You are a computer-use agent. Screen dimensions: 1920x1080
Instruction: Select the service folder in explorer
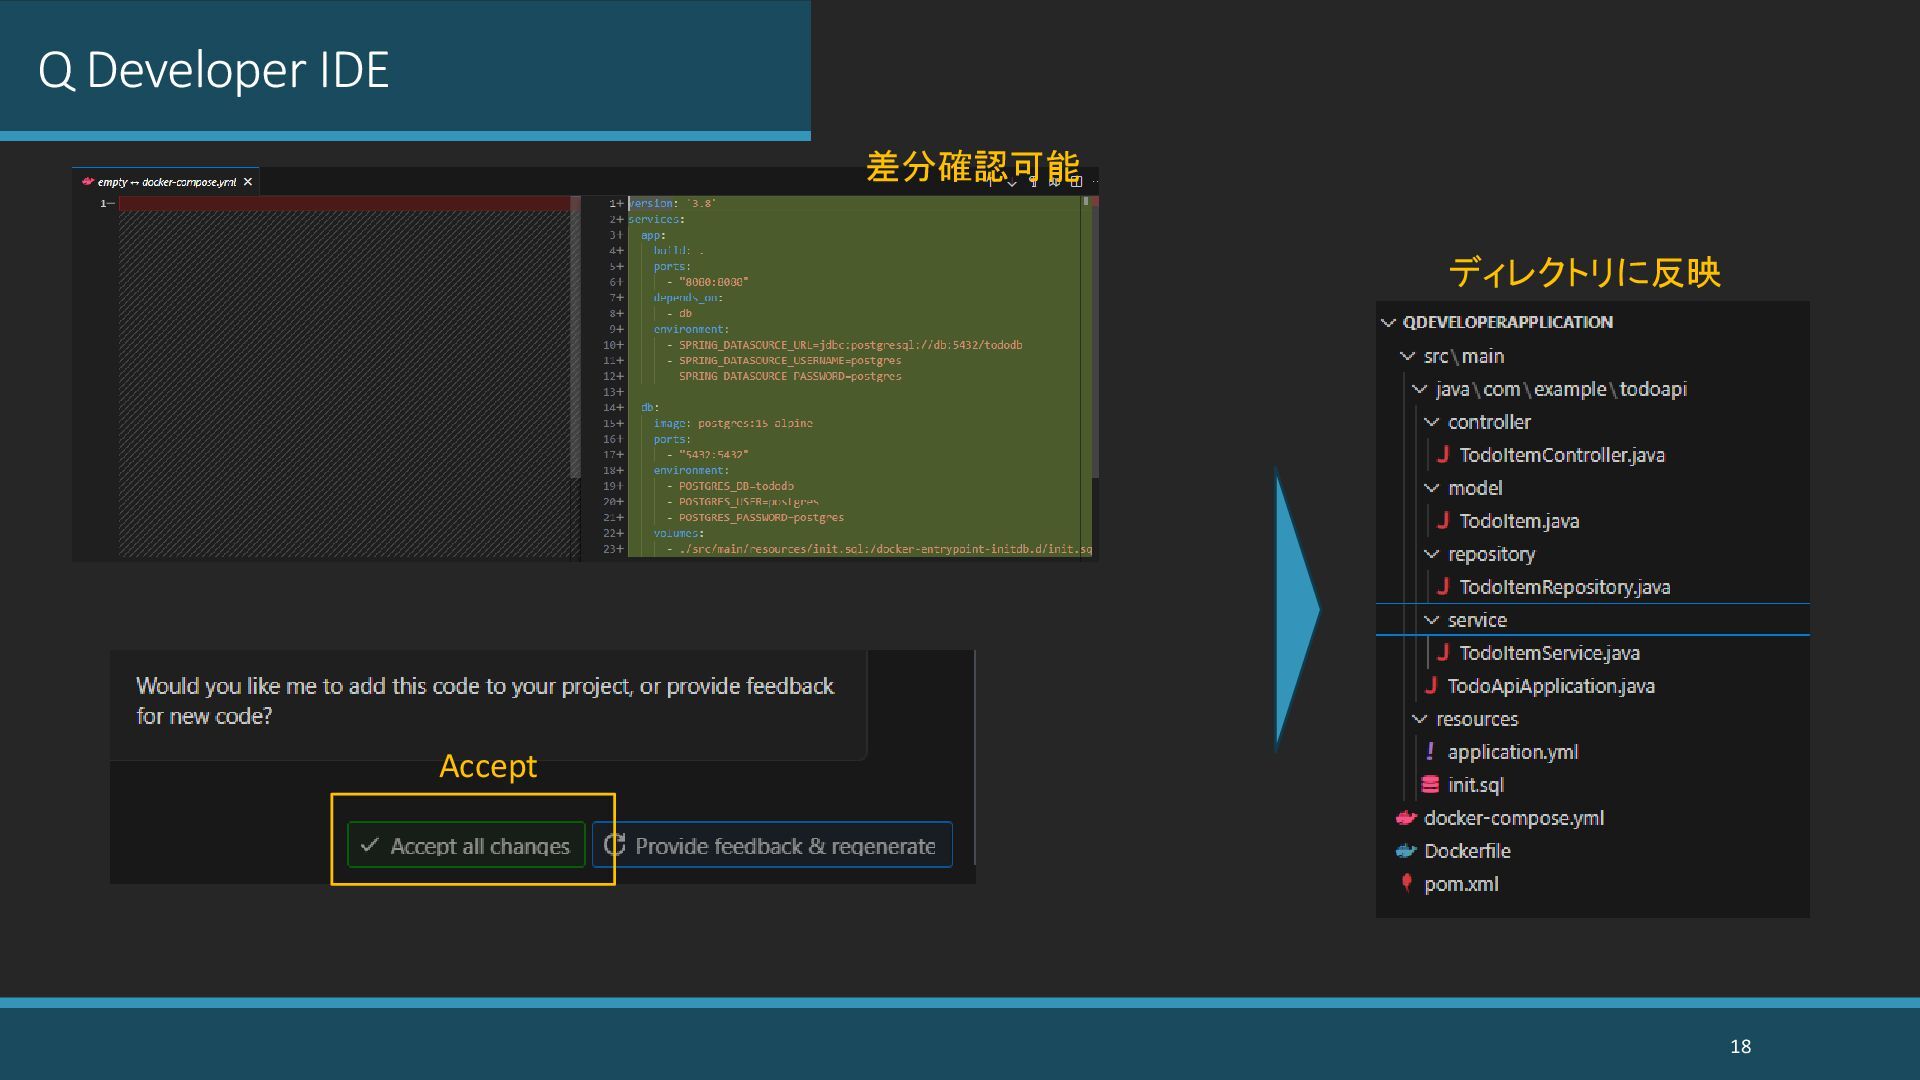(x=1477, y=620)
